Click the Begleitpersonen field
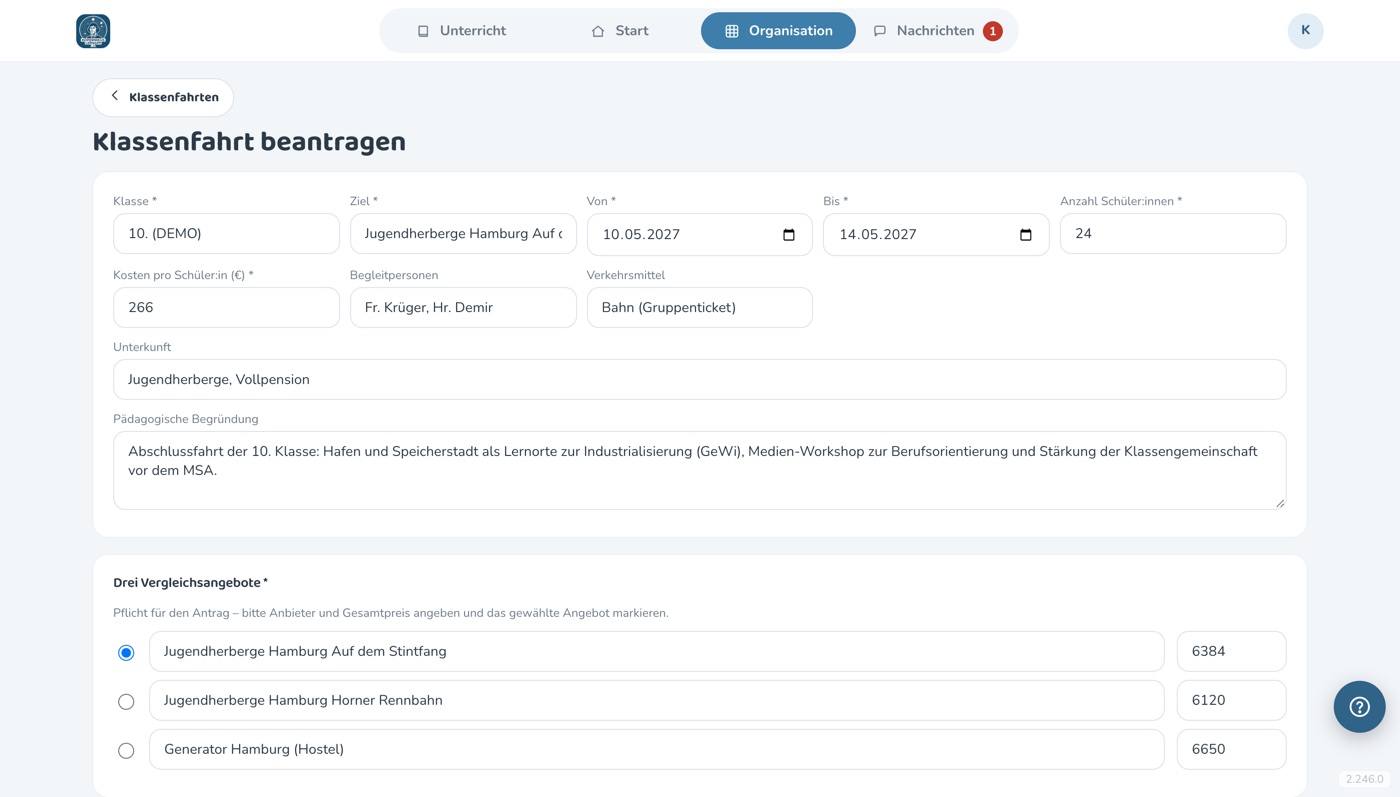This screenshot has width=1400, height=797. (x=463, y=307)
